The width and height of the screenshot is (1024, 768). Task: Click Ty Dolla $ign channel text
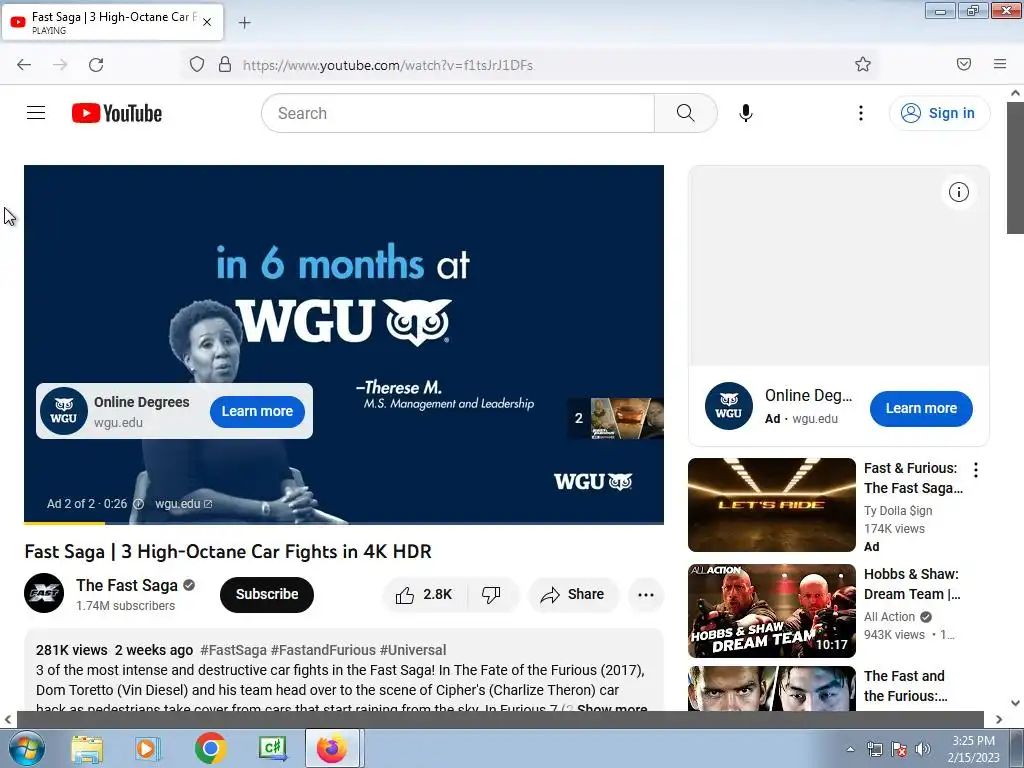pos(898,511)
